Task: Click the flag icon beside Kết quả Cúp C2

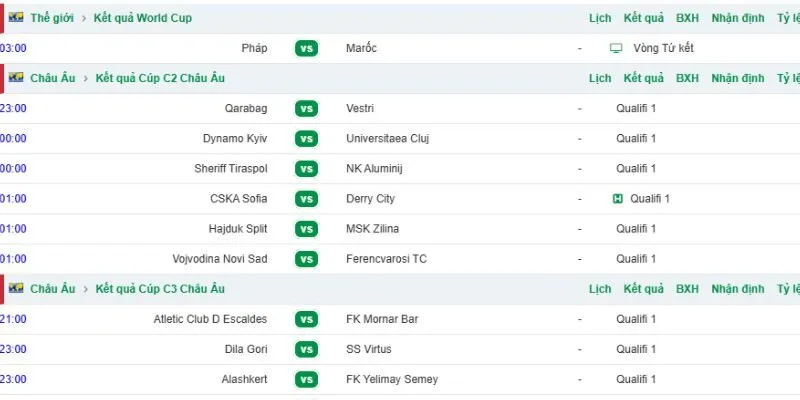Action: pyautogui.click(x=16, y=78)
